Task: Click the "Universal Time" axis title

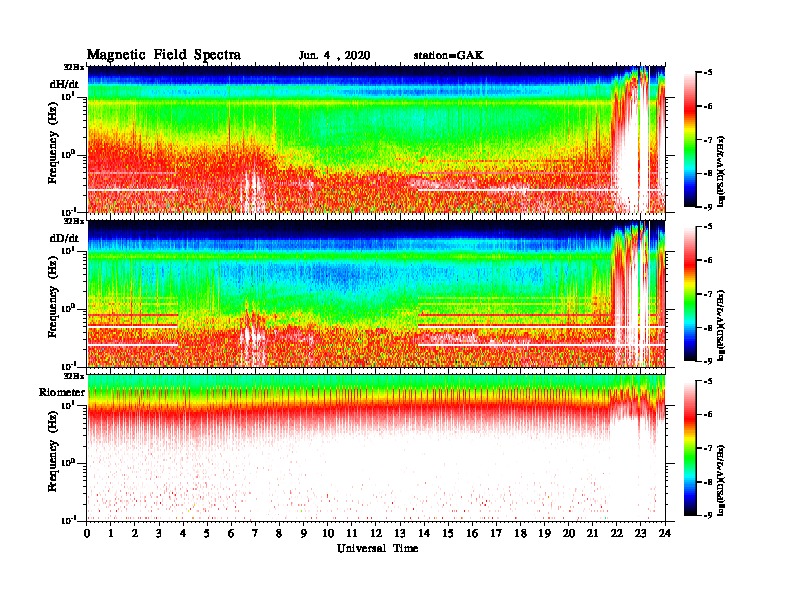Action: click(377, 548)
